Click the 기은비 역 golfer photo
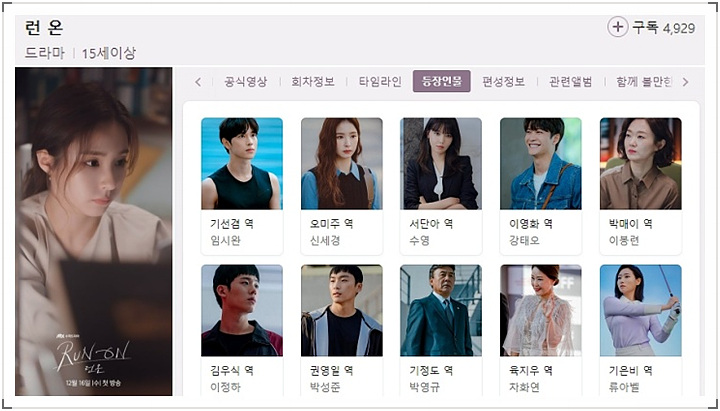The height and width of the screenshot is (411, 720). 641,310
